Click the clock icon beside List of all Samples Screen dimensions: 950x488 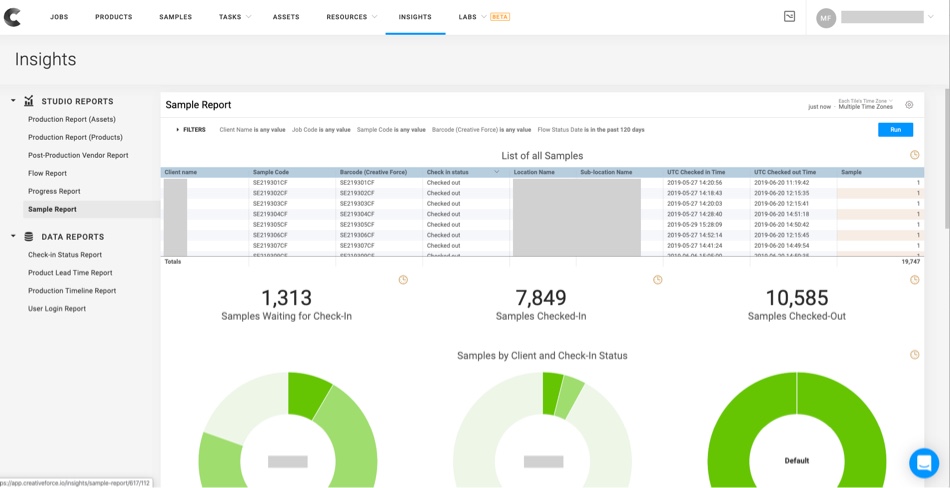click(914, 155)
